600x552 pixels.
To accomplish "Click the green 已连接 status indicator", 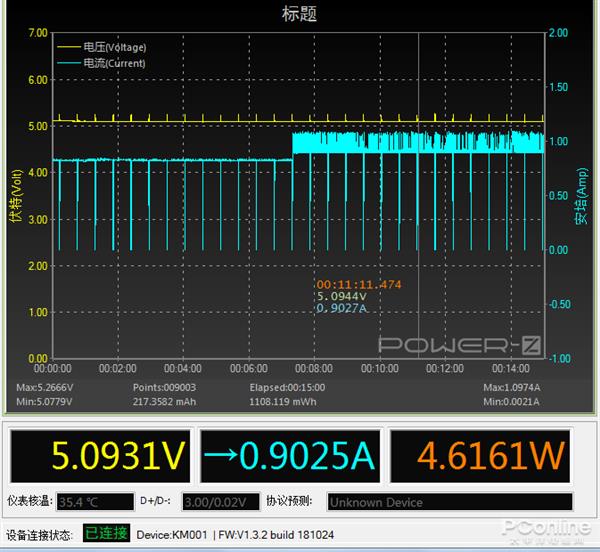I will tap(106, 533).
